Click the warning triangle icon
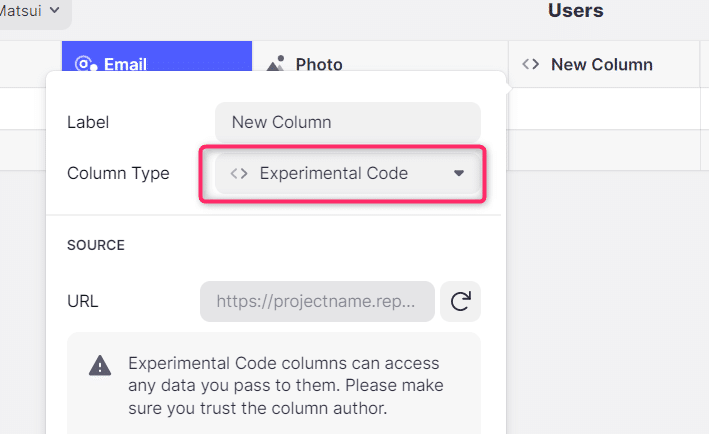 [x=100, y=365]
